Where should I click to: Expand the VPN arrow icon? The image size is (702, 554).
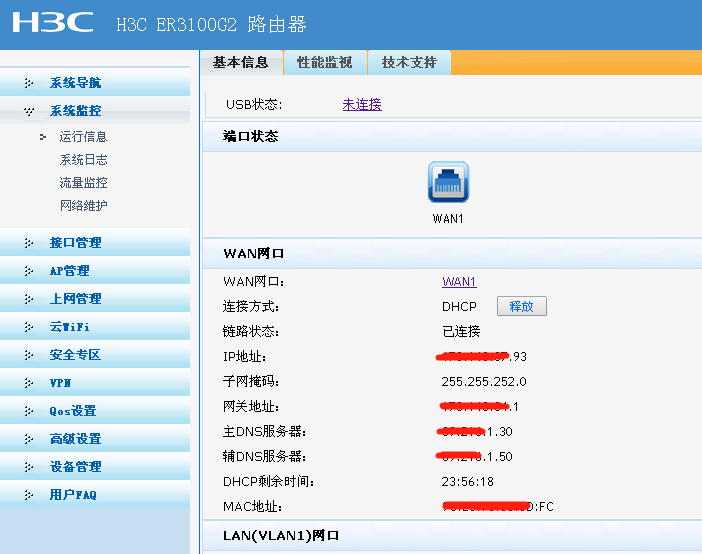click(29, 383)
